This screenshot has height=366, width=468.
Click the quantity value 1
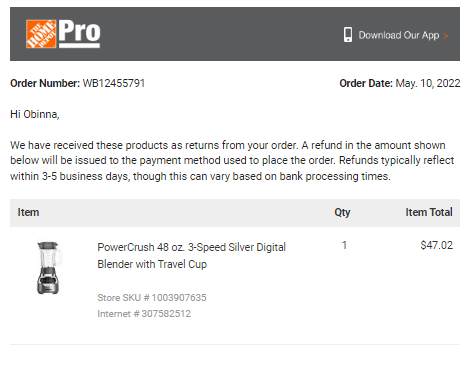344,245
